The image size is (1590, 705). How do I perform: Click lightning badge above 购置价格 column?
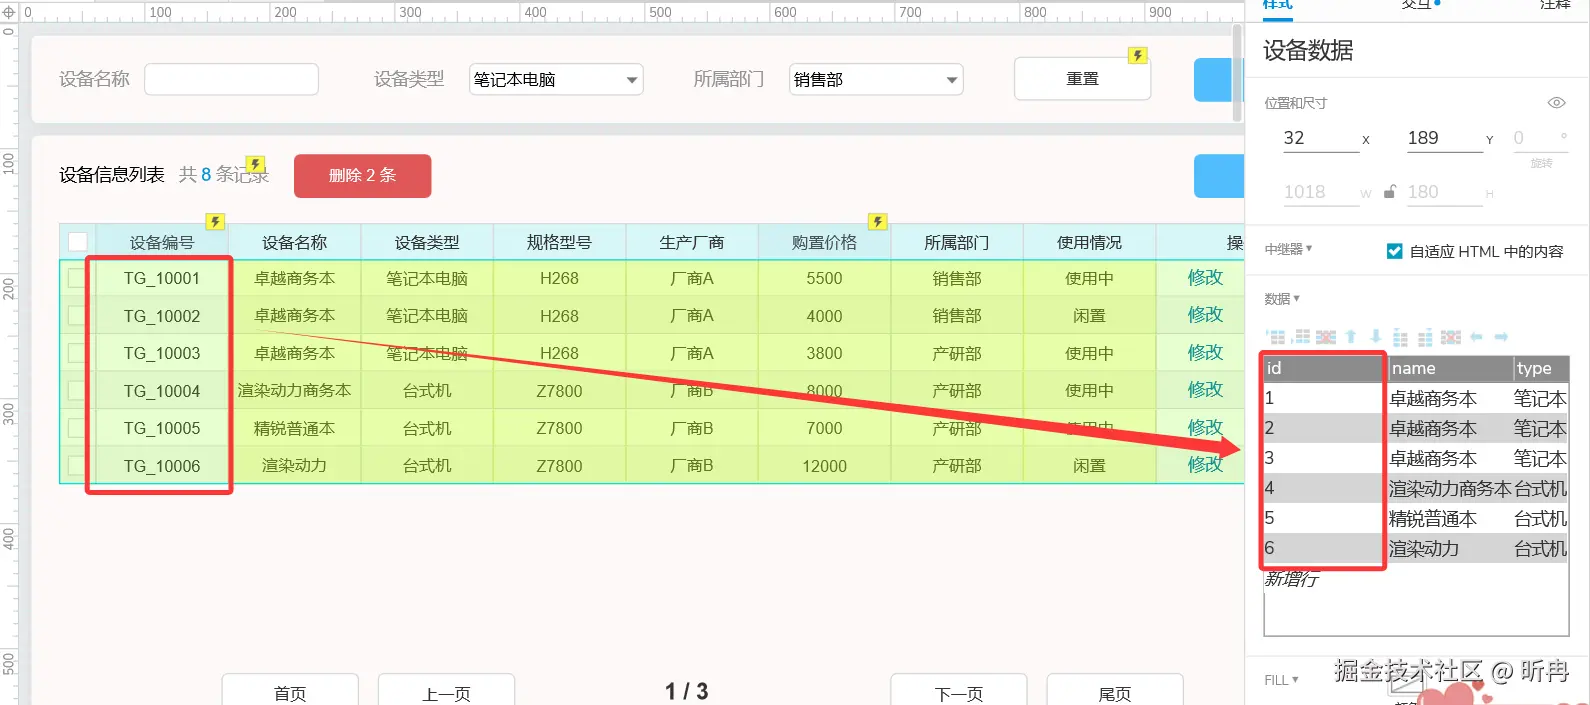(x=878, y=221)
